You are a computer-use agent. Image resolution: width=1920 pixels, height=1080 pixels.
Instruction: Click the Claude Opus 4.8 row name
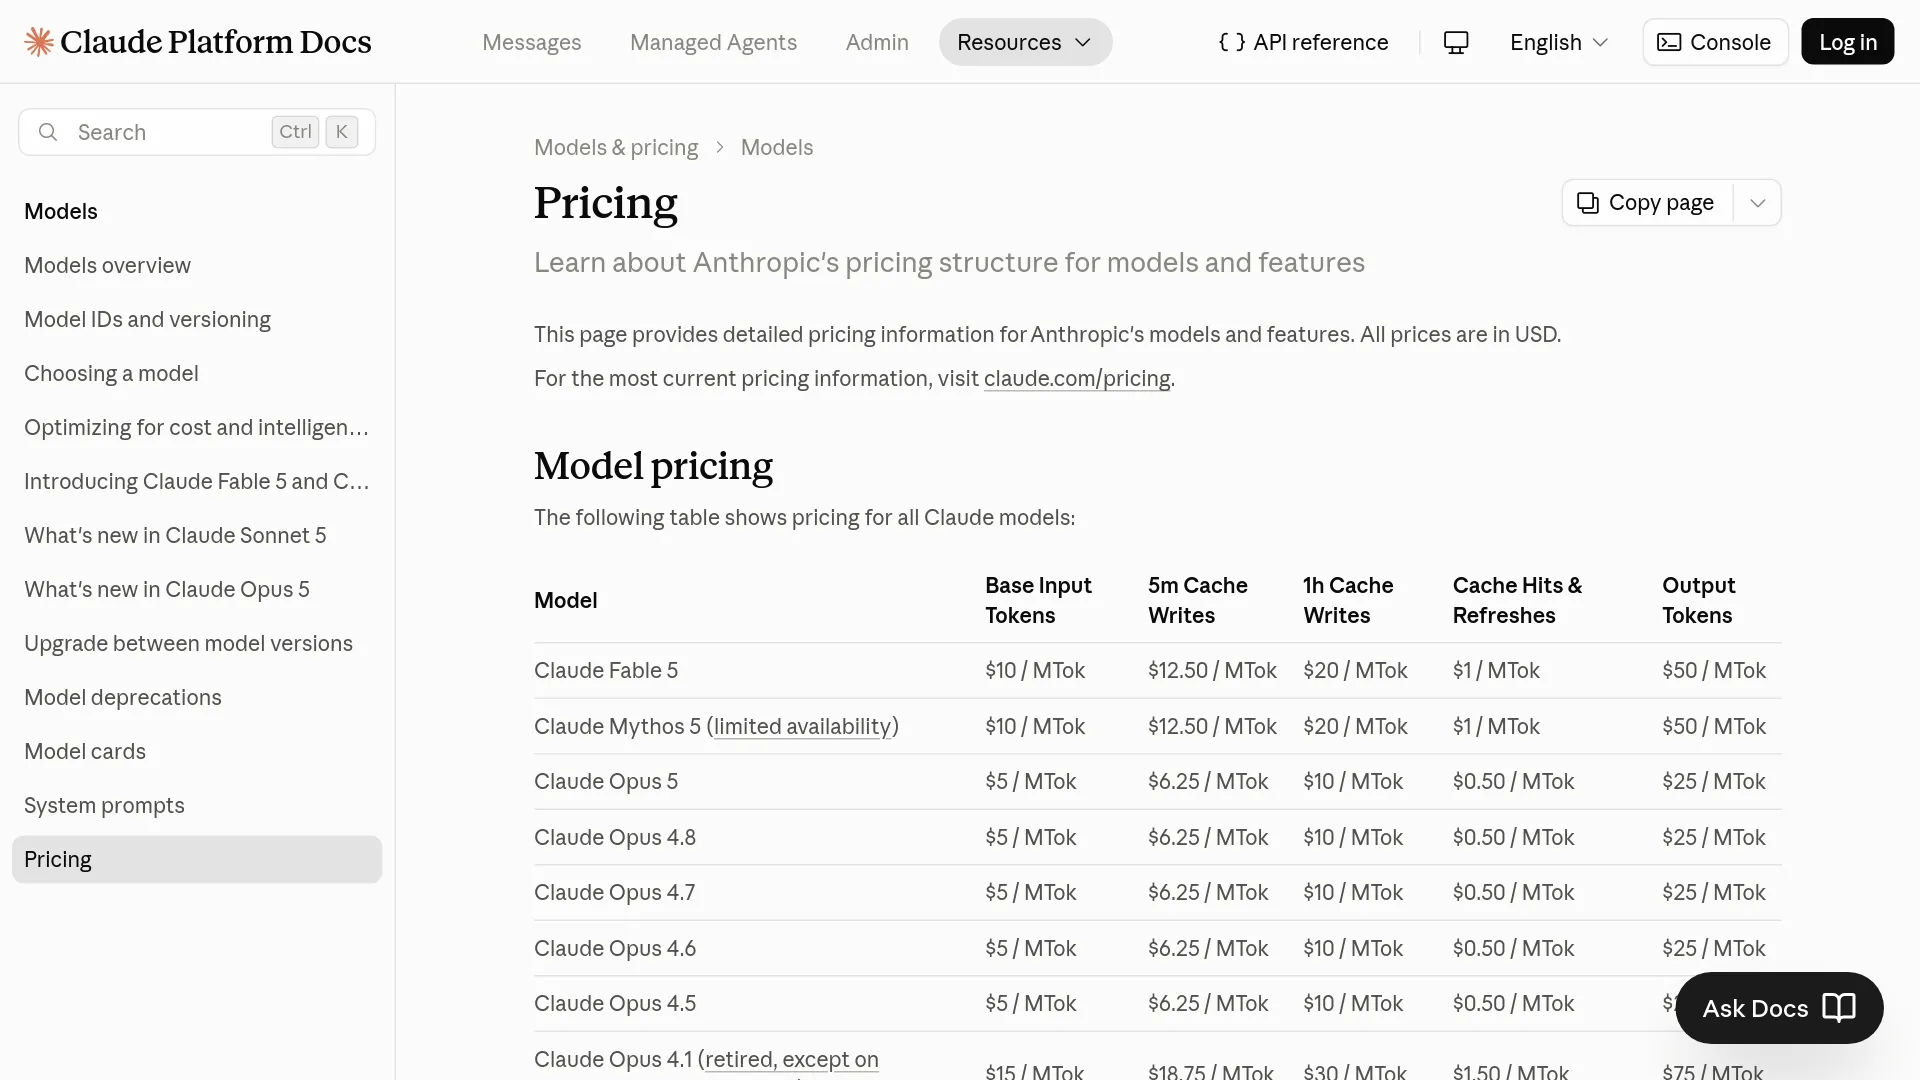pyautogui.click(x=615, y=837)
